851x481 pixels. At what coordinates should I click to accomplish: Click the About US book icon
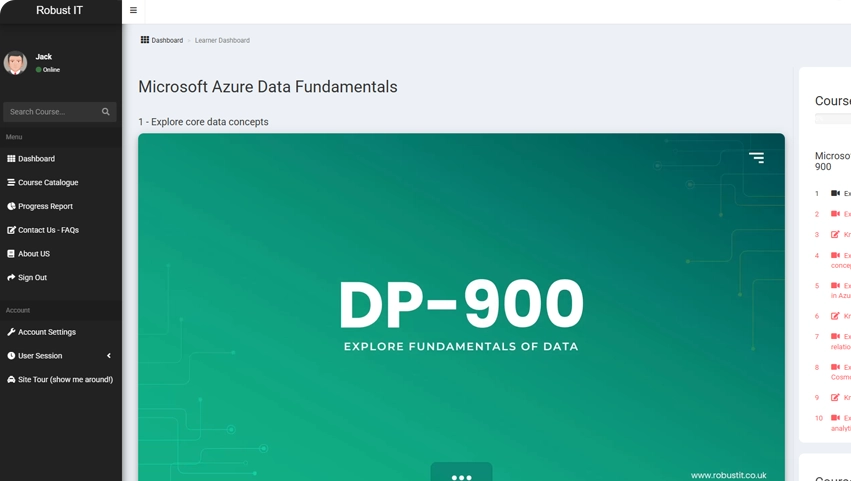pos(11,254)
